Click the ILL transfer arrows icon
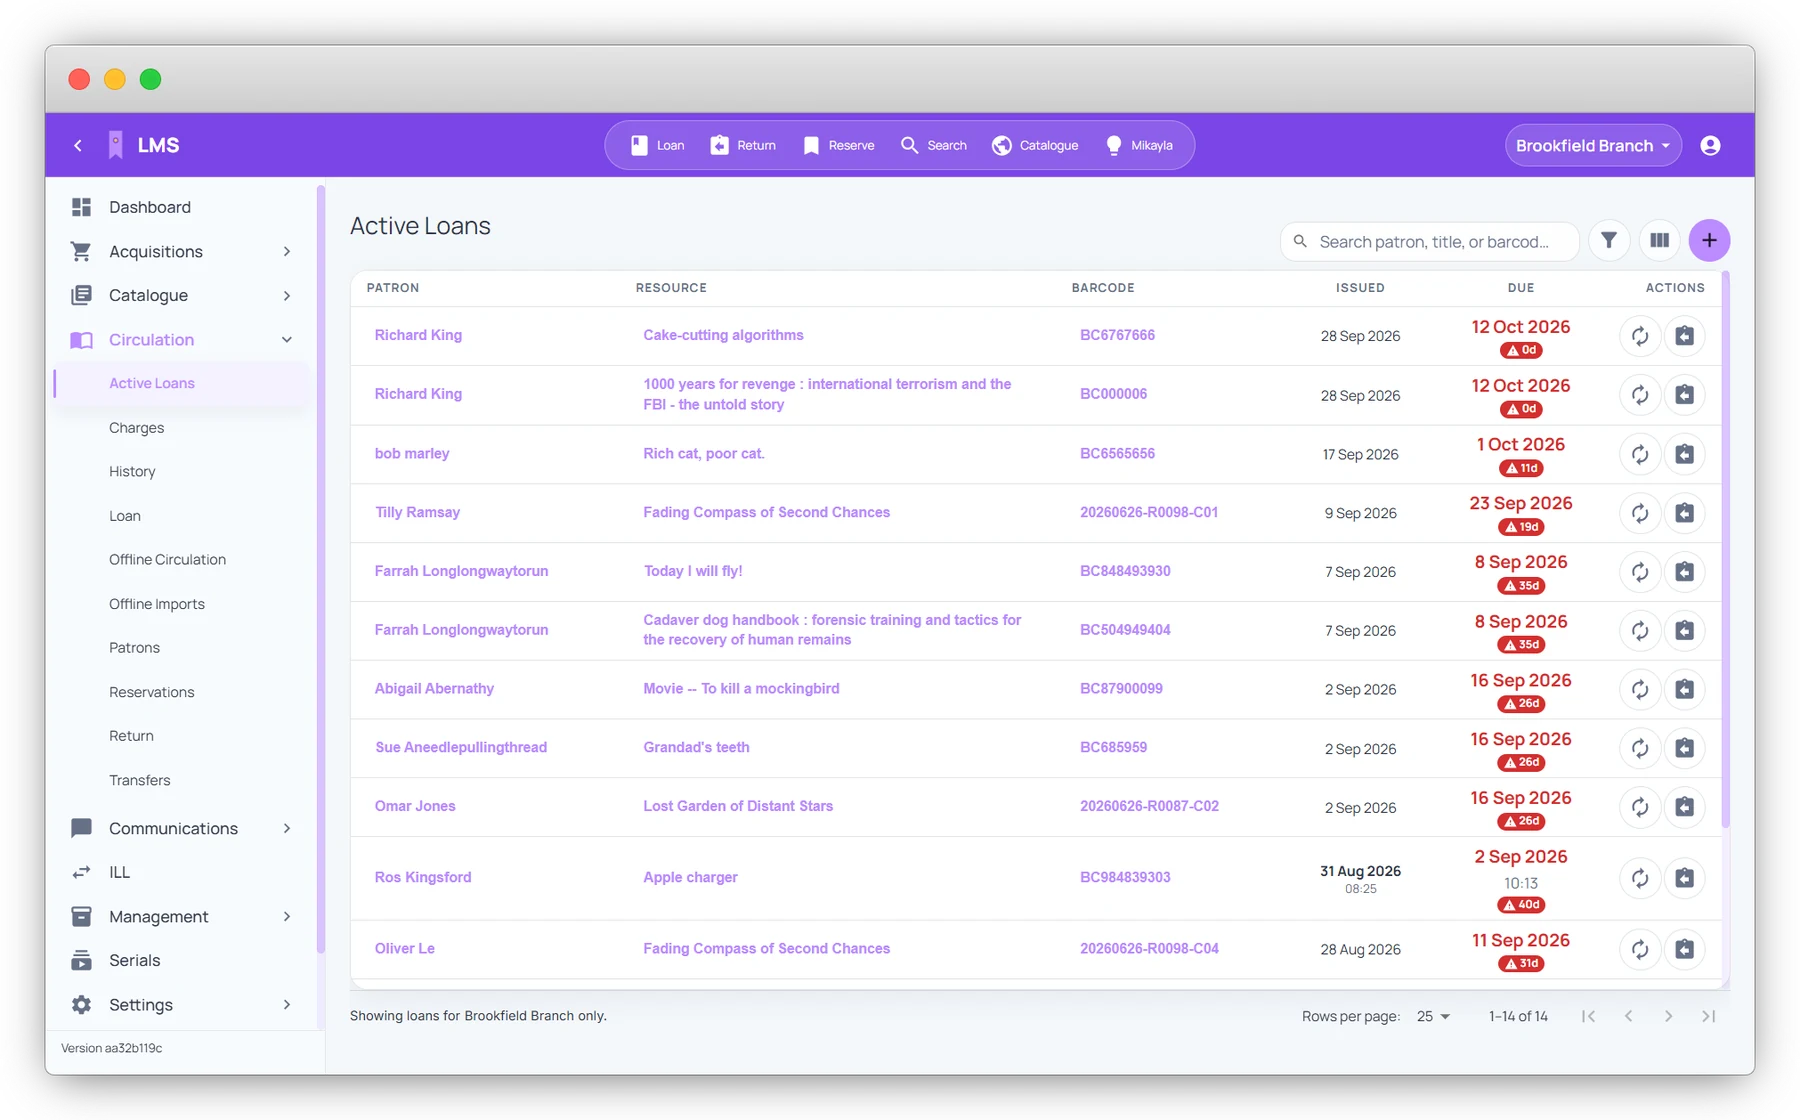Viewport: 1800px width, 1120px height. coord(82,872)
